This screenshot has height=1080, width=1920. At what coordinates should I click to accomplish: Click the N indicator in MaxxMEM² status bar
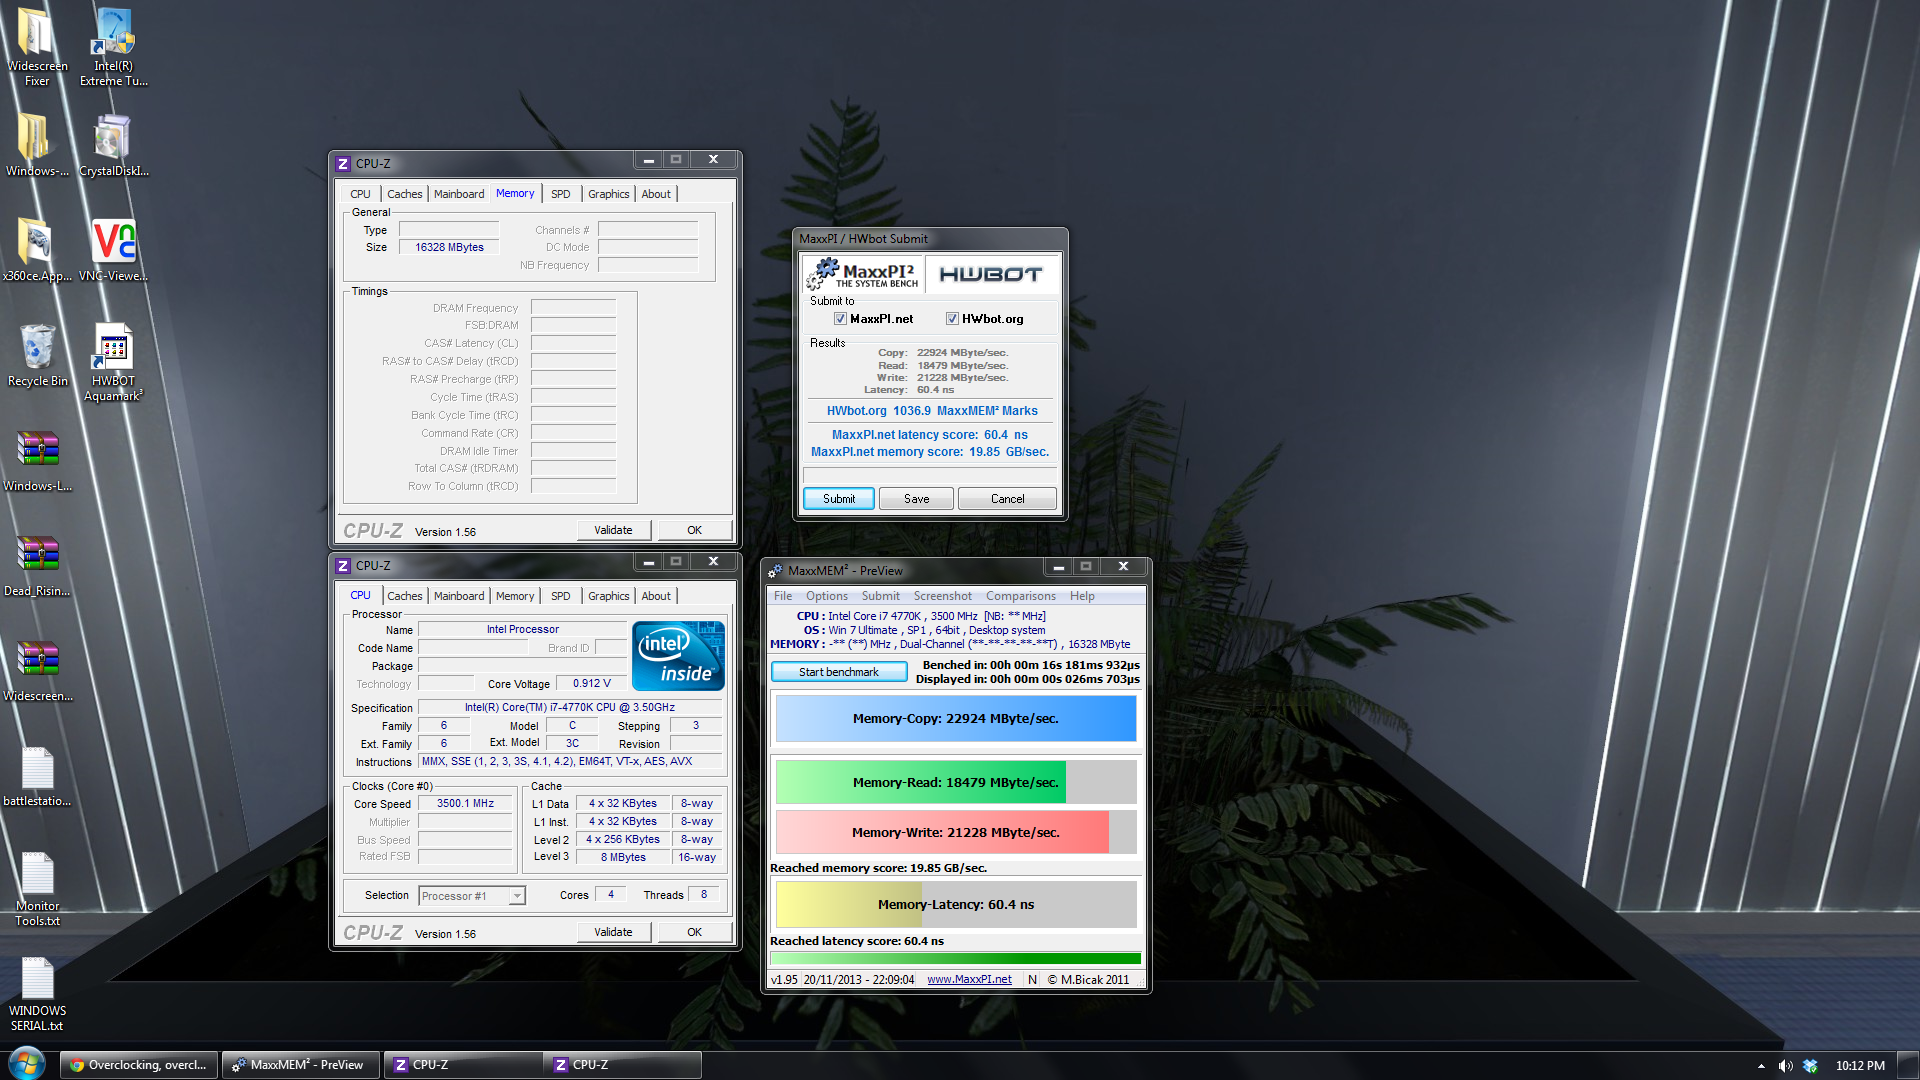(x=1032, y=980)
